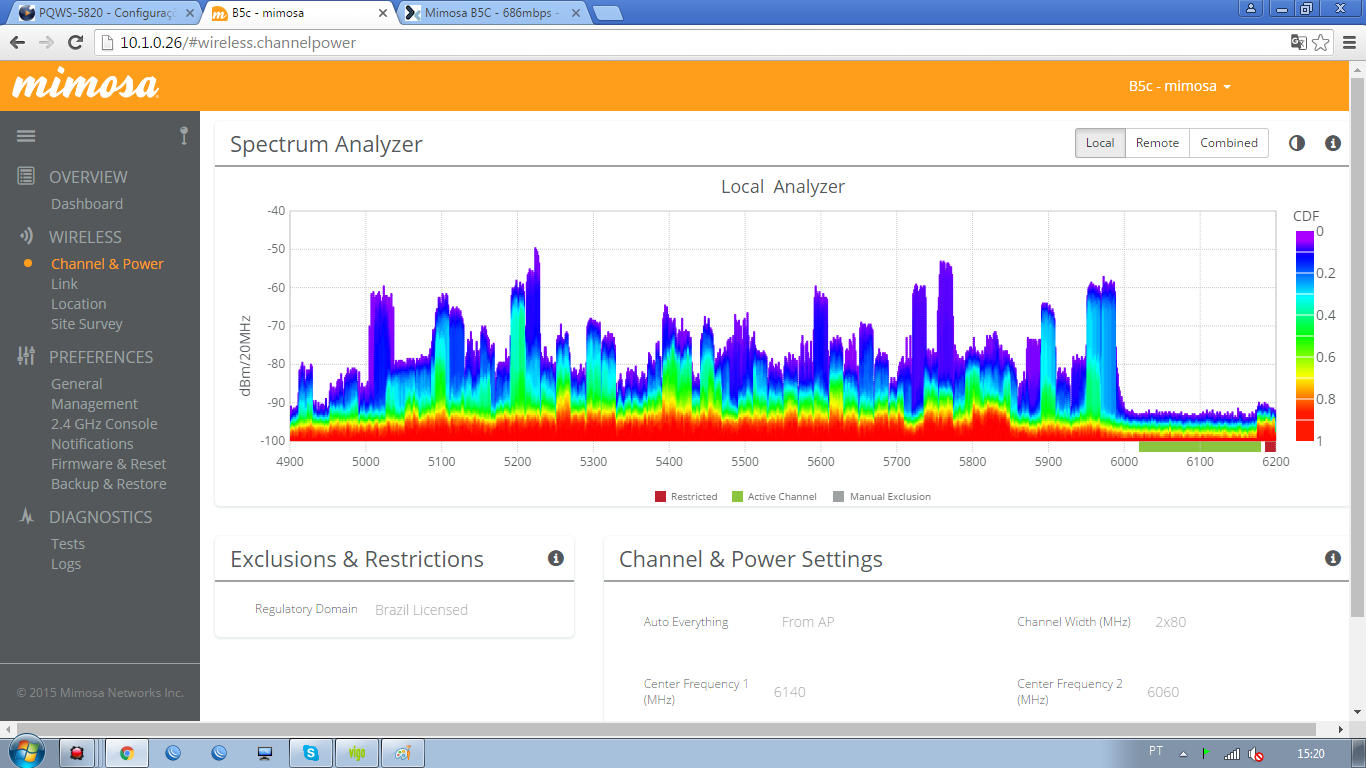Click the green active channel bar on spectrum

point(1200,446)
